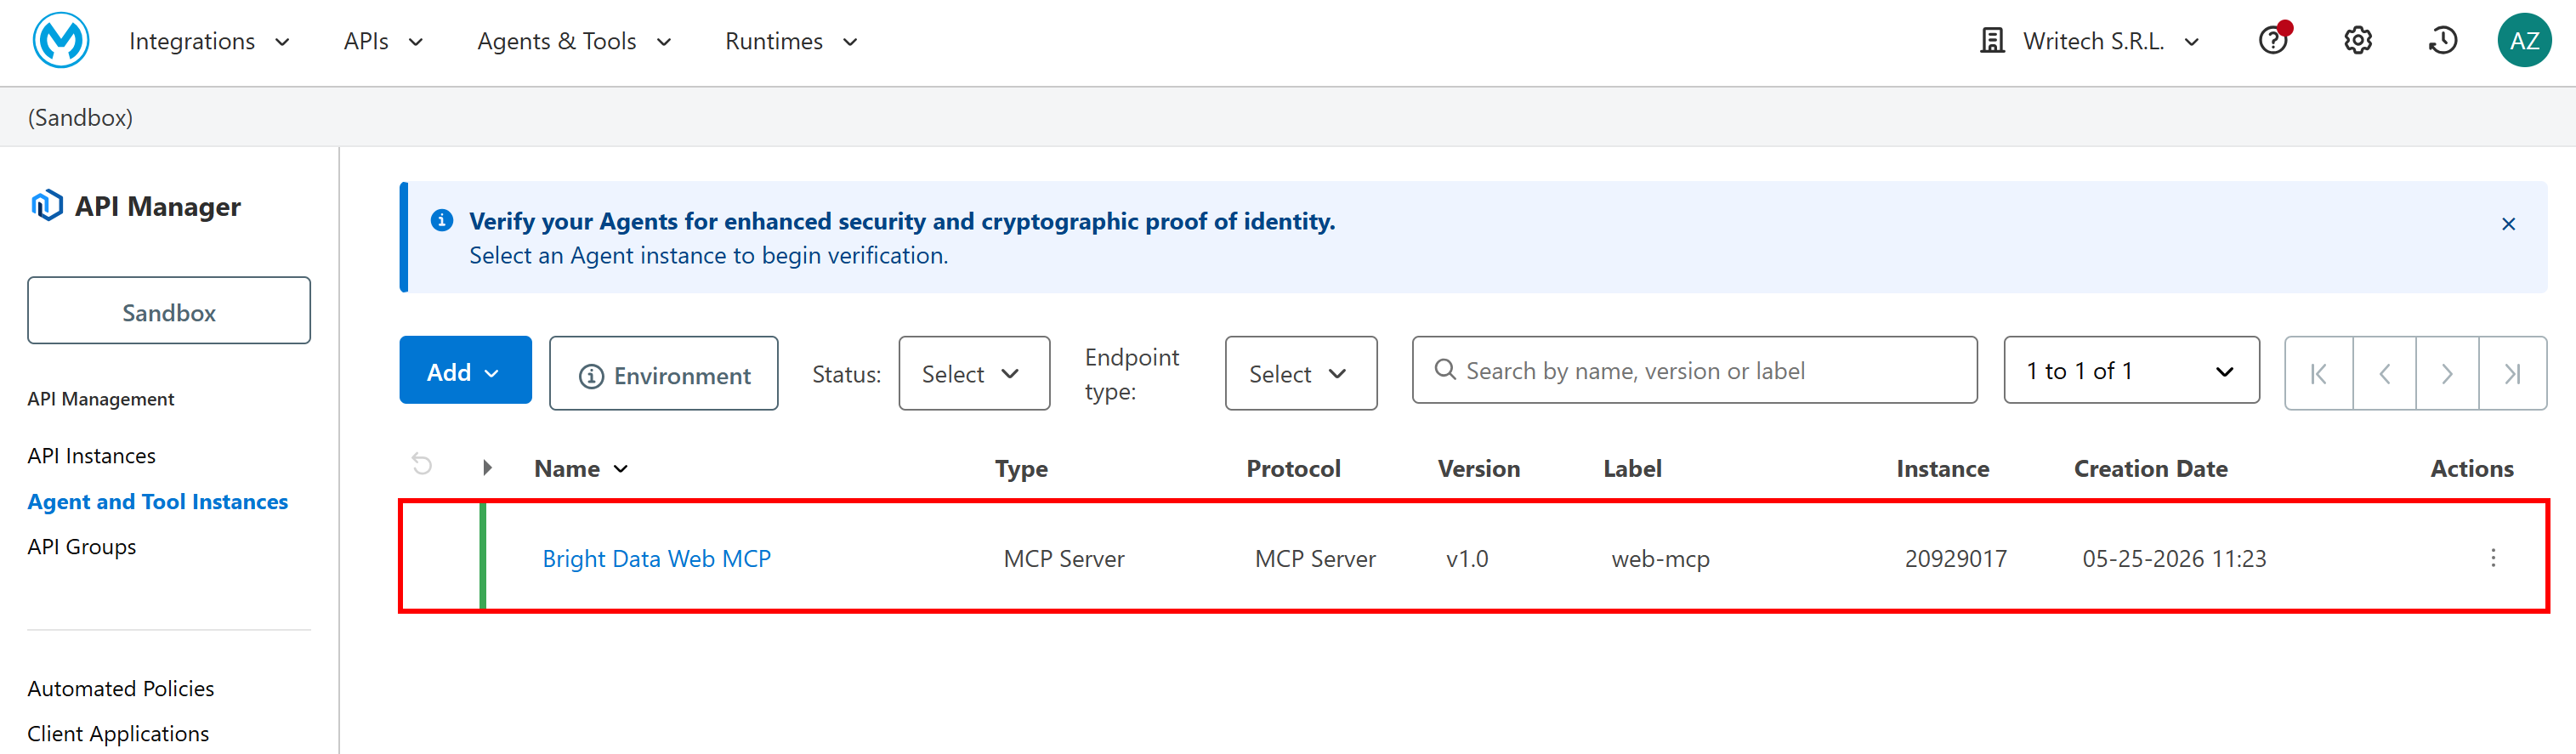Open the Bright Data Web MCP link
Image resolution: width=2576 pixels, height=754 pixels.
pyautogui.click(x=656, y=559)
